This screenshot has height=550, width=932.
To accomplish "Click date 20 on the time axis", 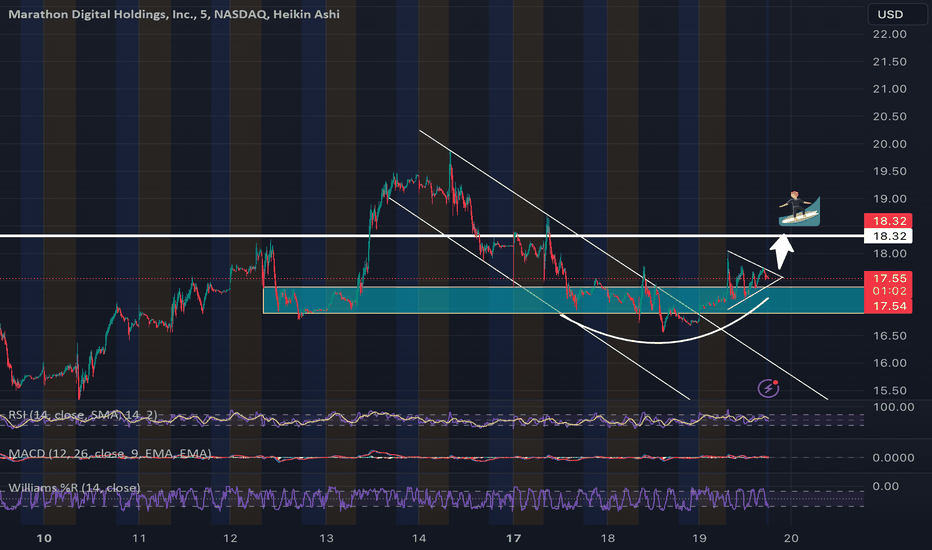I will [791, 538].
